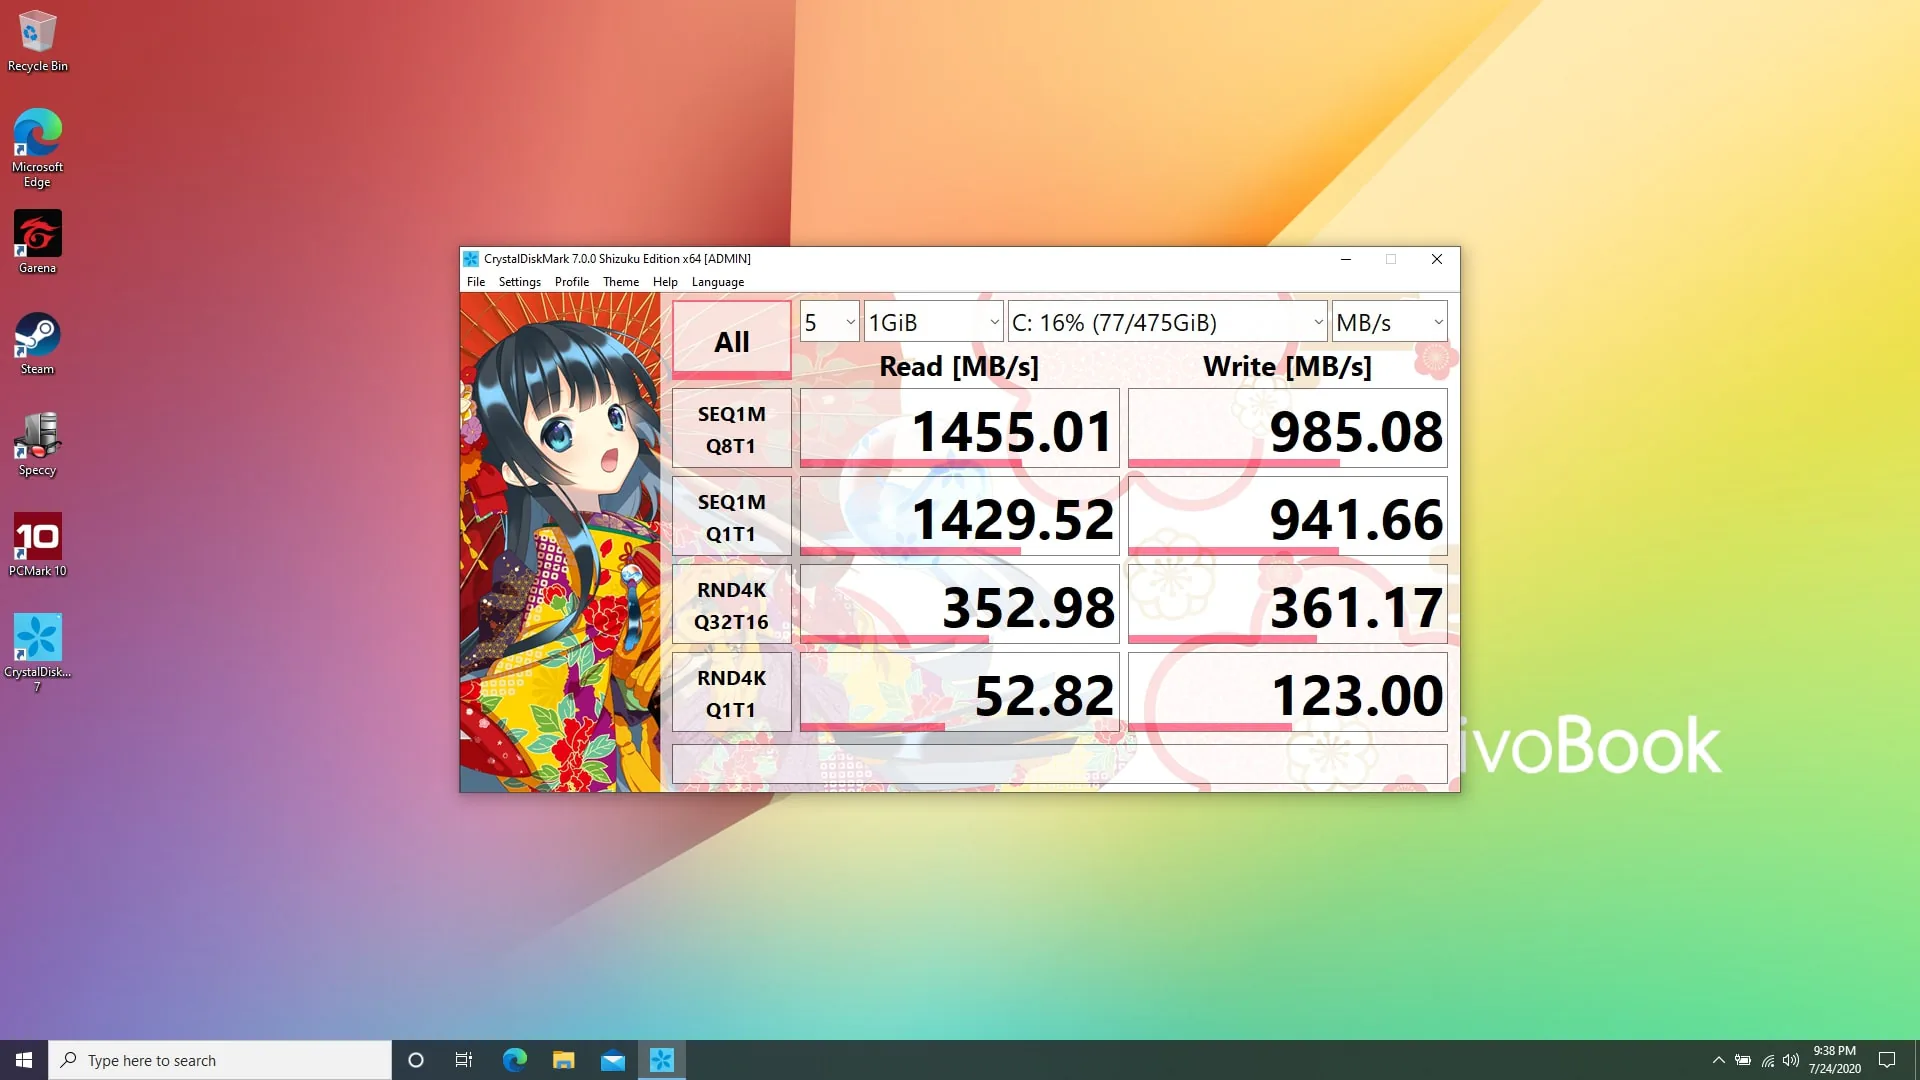Open the Mail app from the taskbar
1920x1080 pixels.
click(x=613, y=1060)
